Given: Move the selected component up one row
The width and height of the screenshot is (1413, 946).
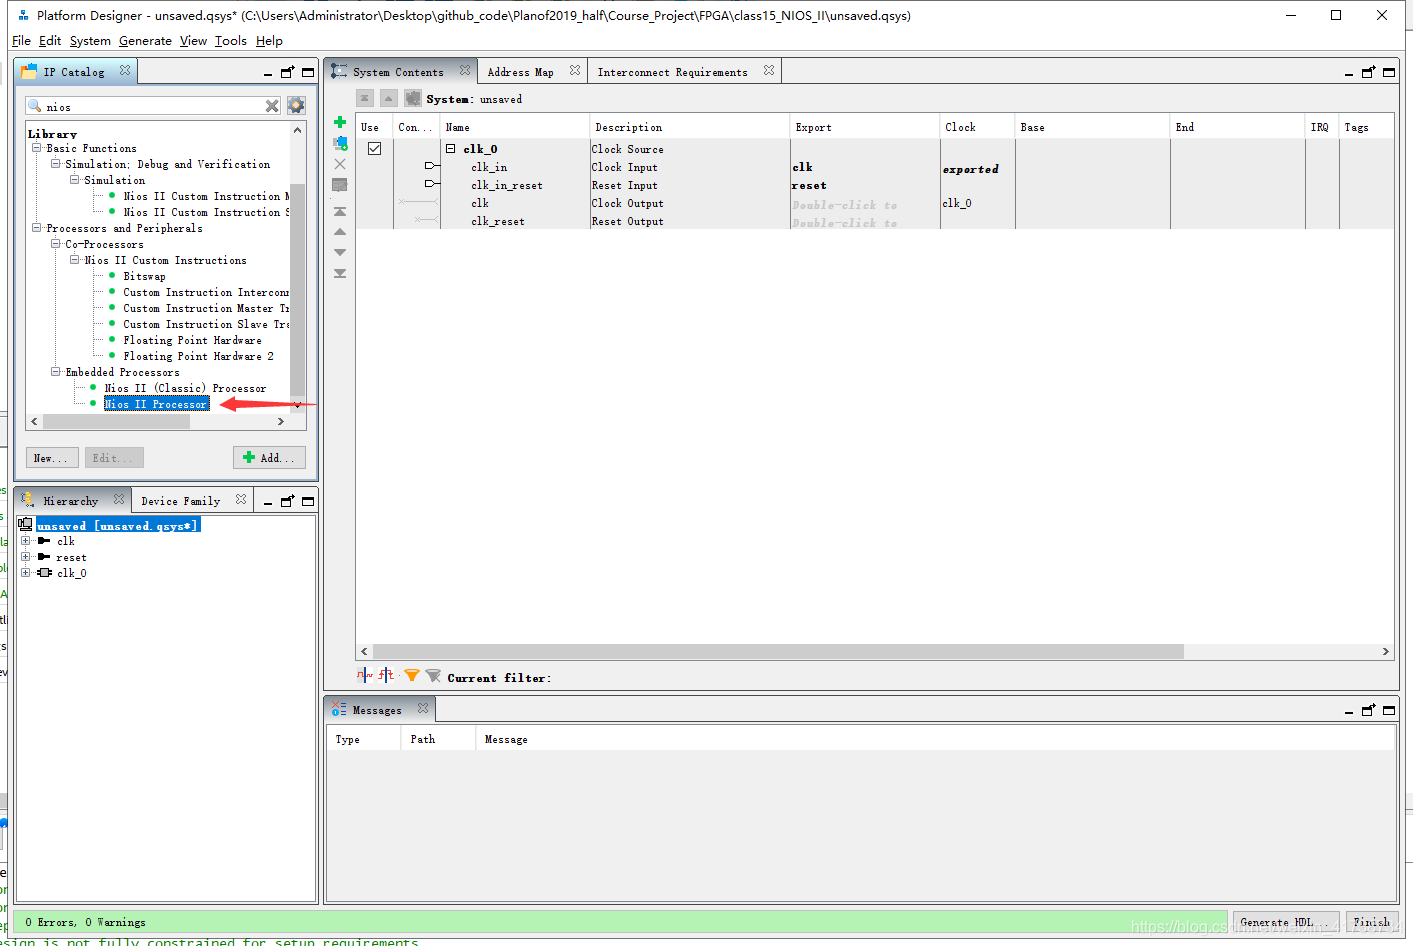Looking at the screenshot, I should 340,232.
